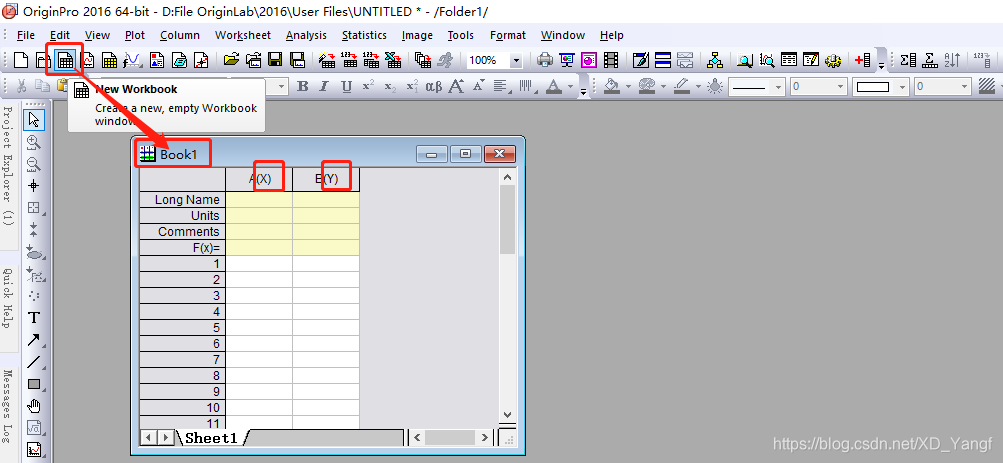Click the New Project icon
This screenshot has width=1003, height=463.
(x=21, y=61)
